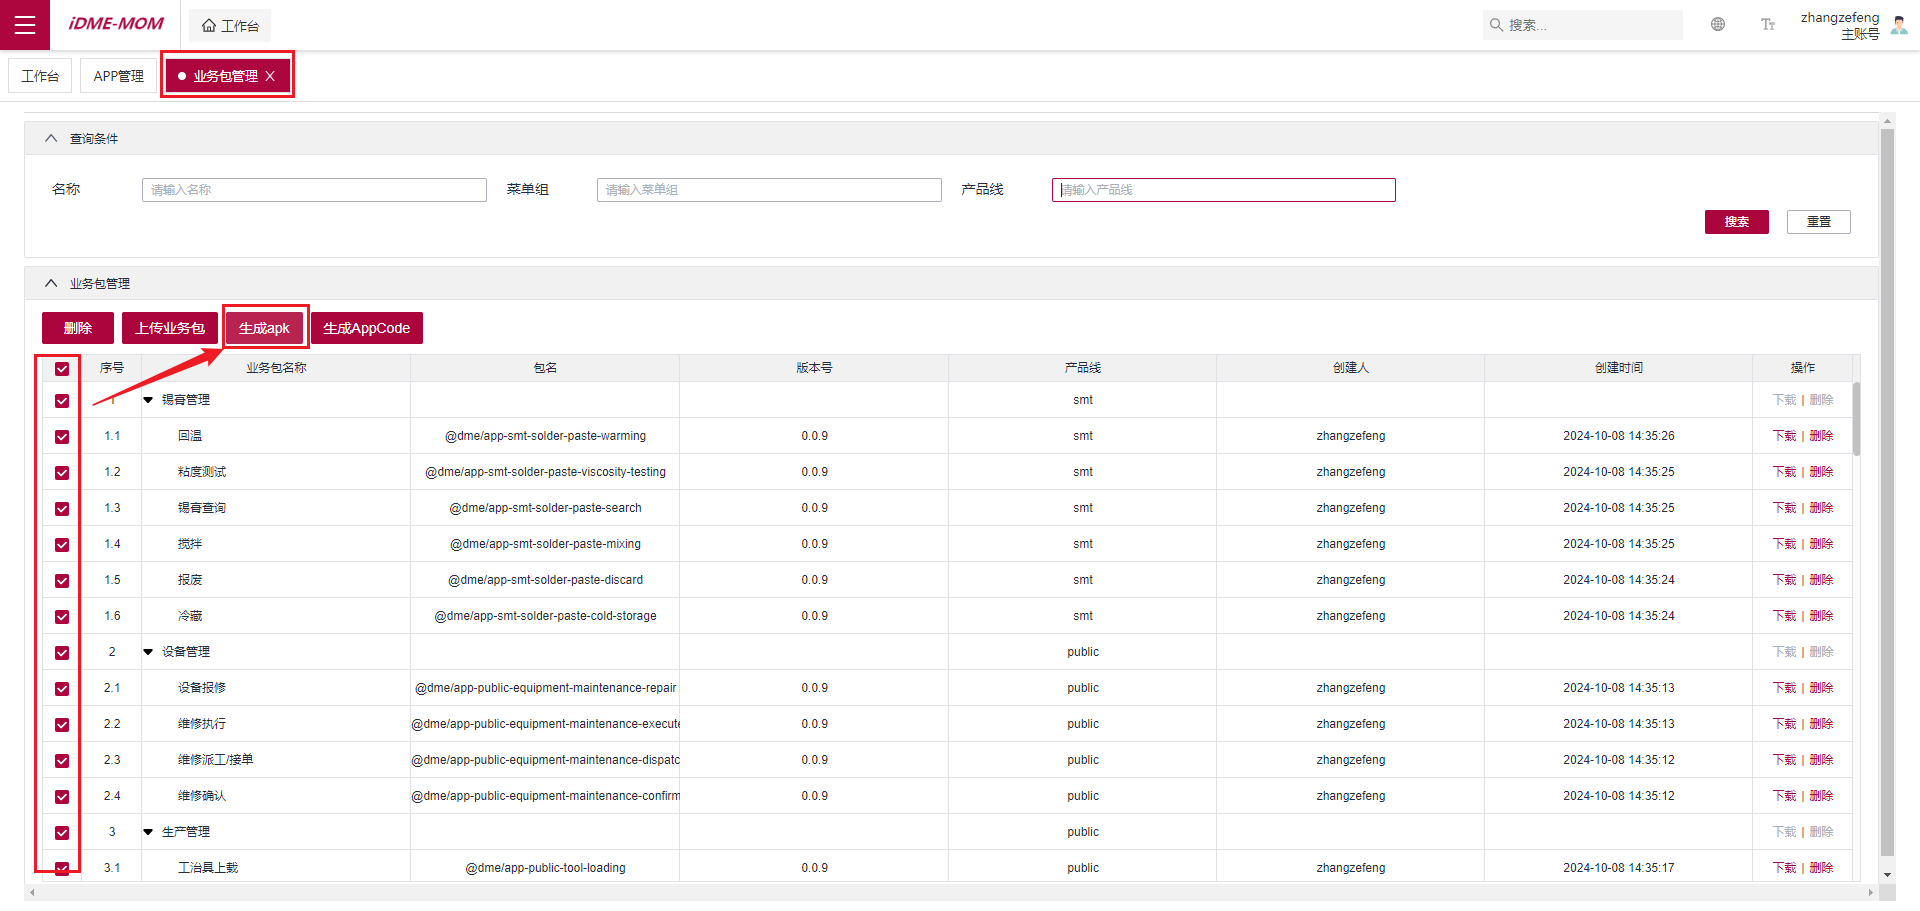Toggle the select-all header checkbox
This screenshot has height=911, width=1920.
coord(62,369)
